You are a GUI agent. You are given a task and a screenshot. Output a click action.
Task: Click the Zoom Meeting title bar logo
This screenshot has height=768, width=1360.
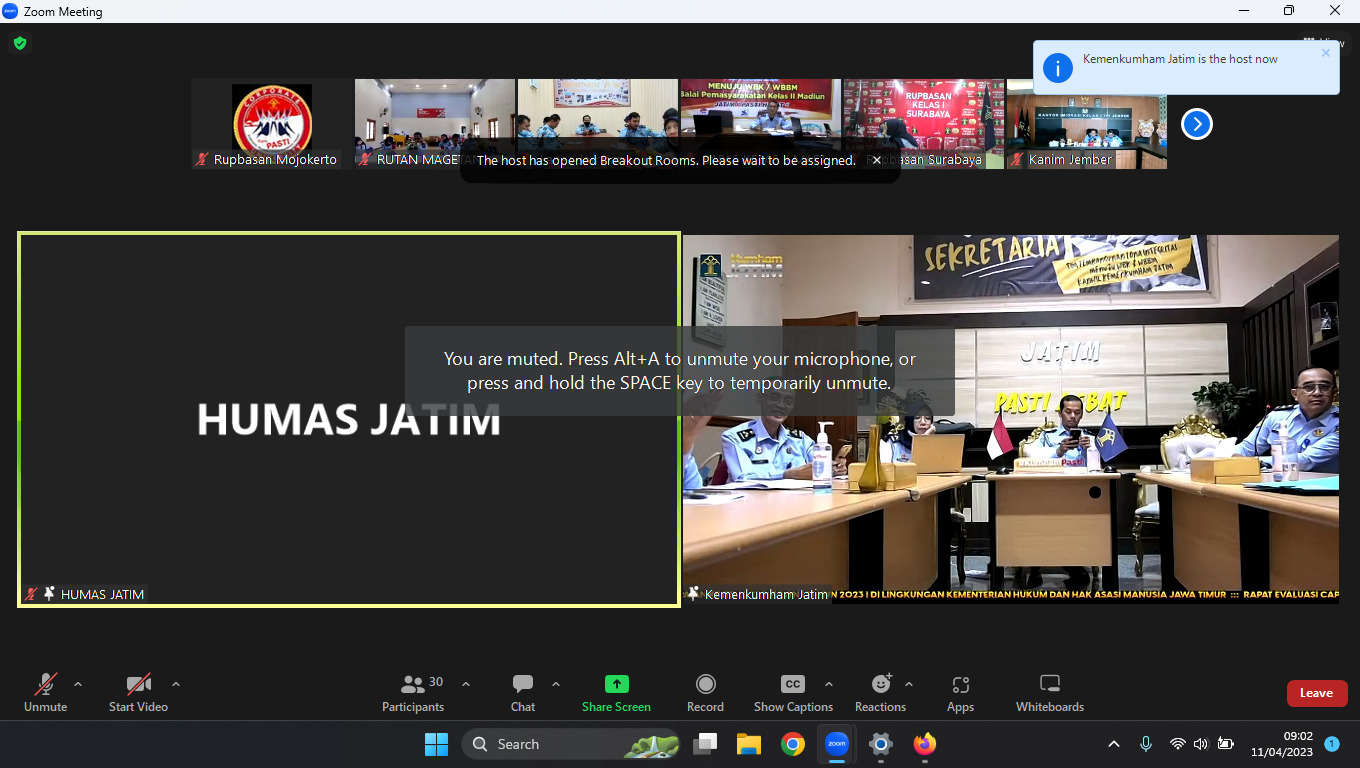pyautogui.click(x=10, y=11)
